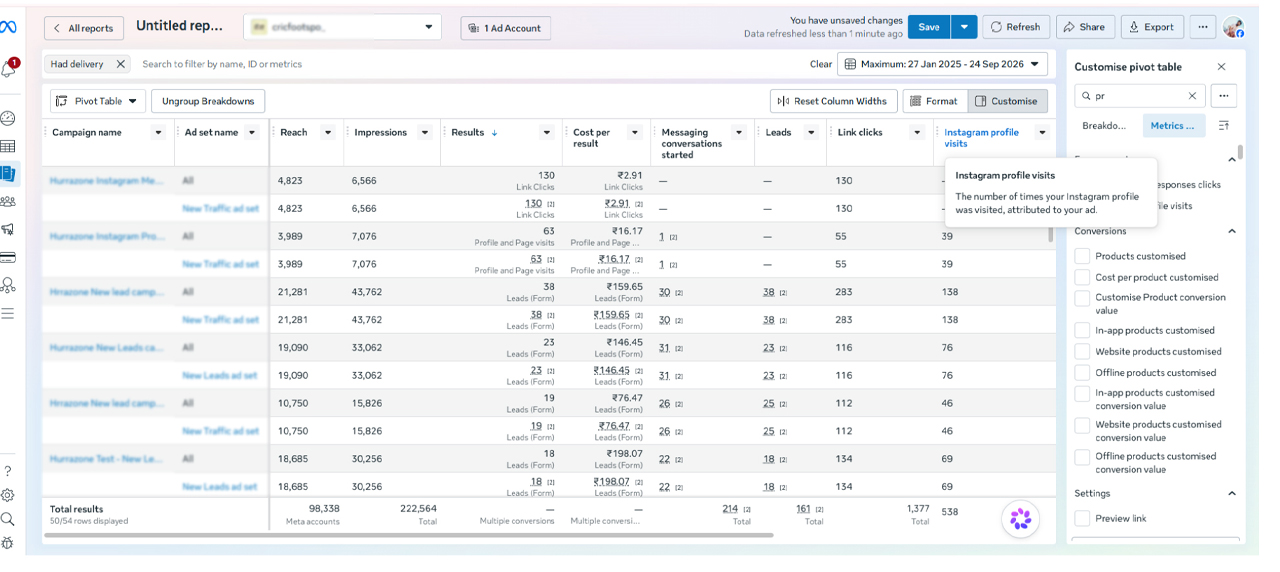Collapse the Settings section

(x=1232, y=493)
